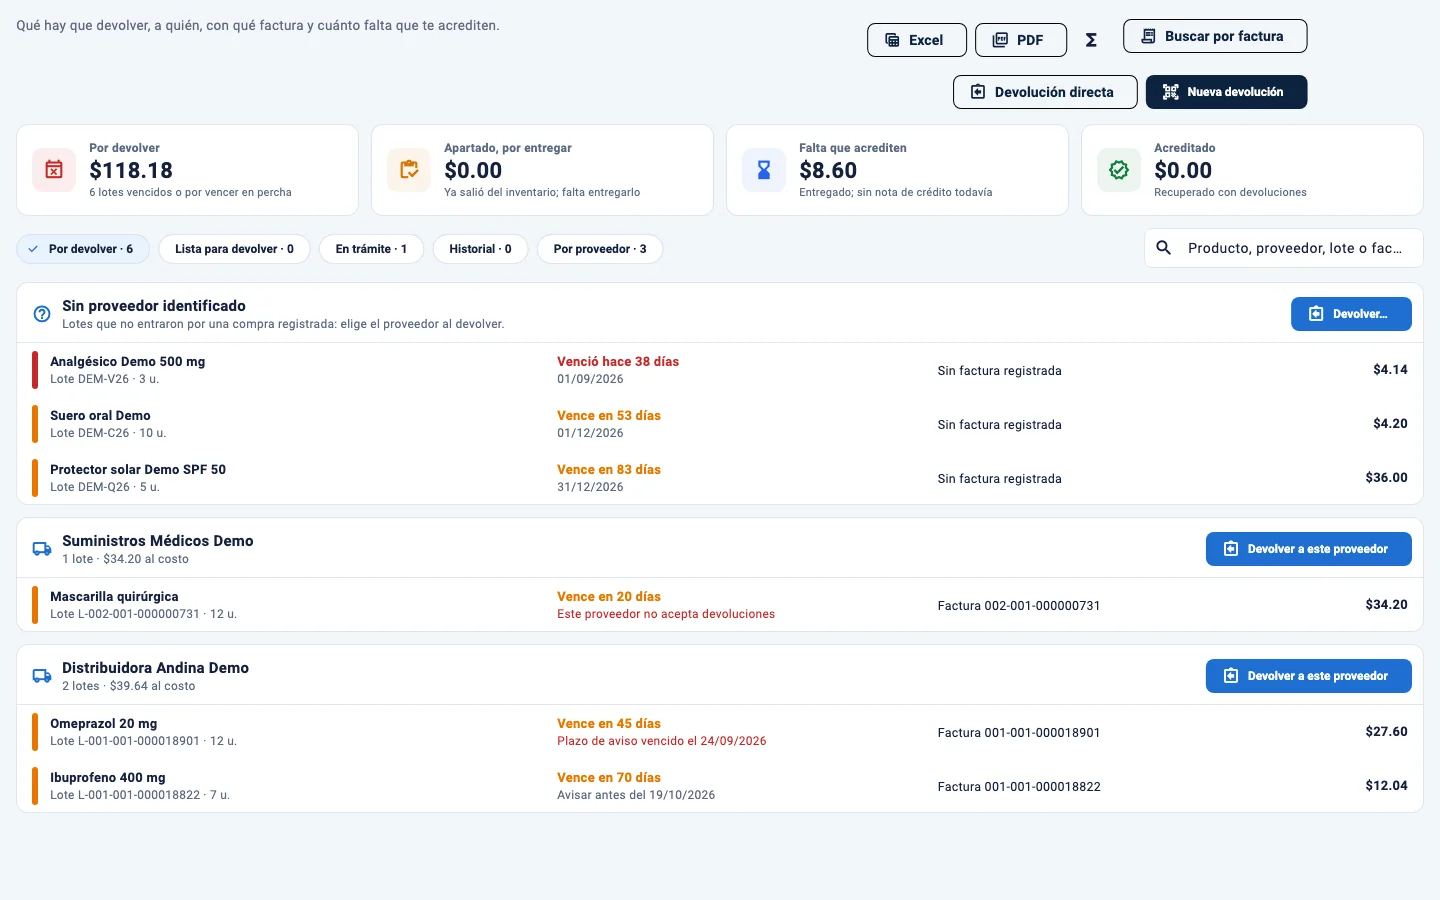
Task: Export the list as PDF
Action: click(x=1021, y=40)
